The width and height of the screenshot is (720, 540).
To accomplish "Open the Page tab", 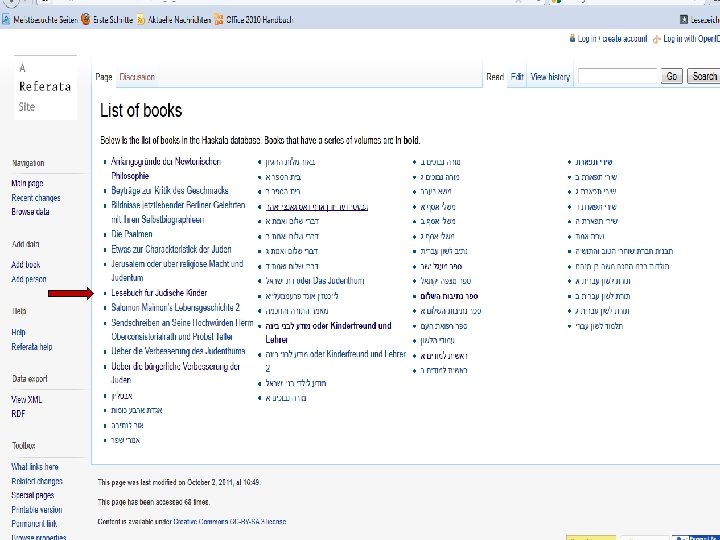I will (104, 77).
